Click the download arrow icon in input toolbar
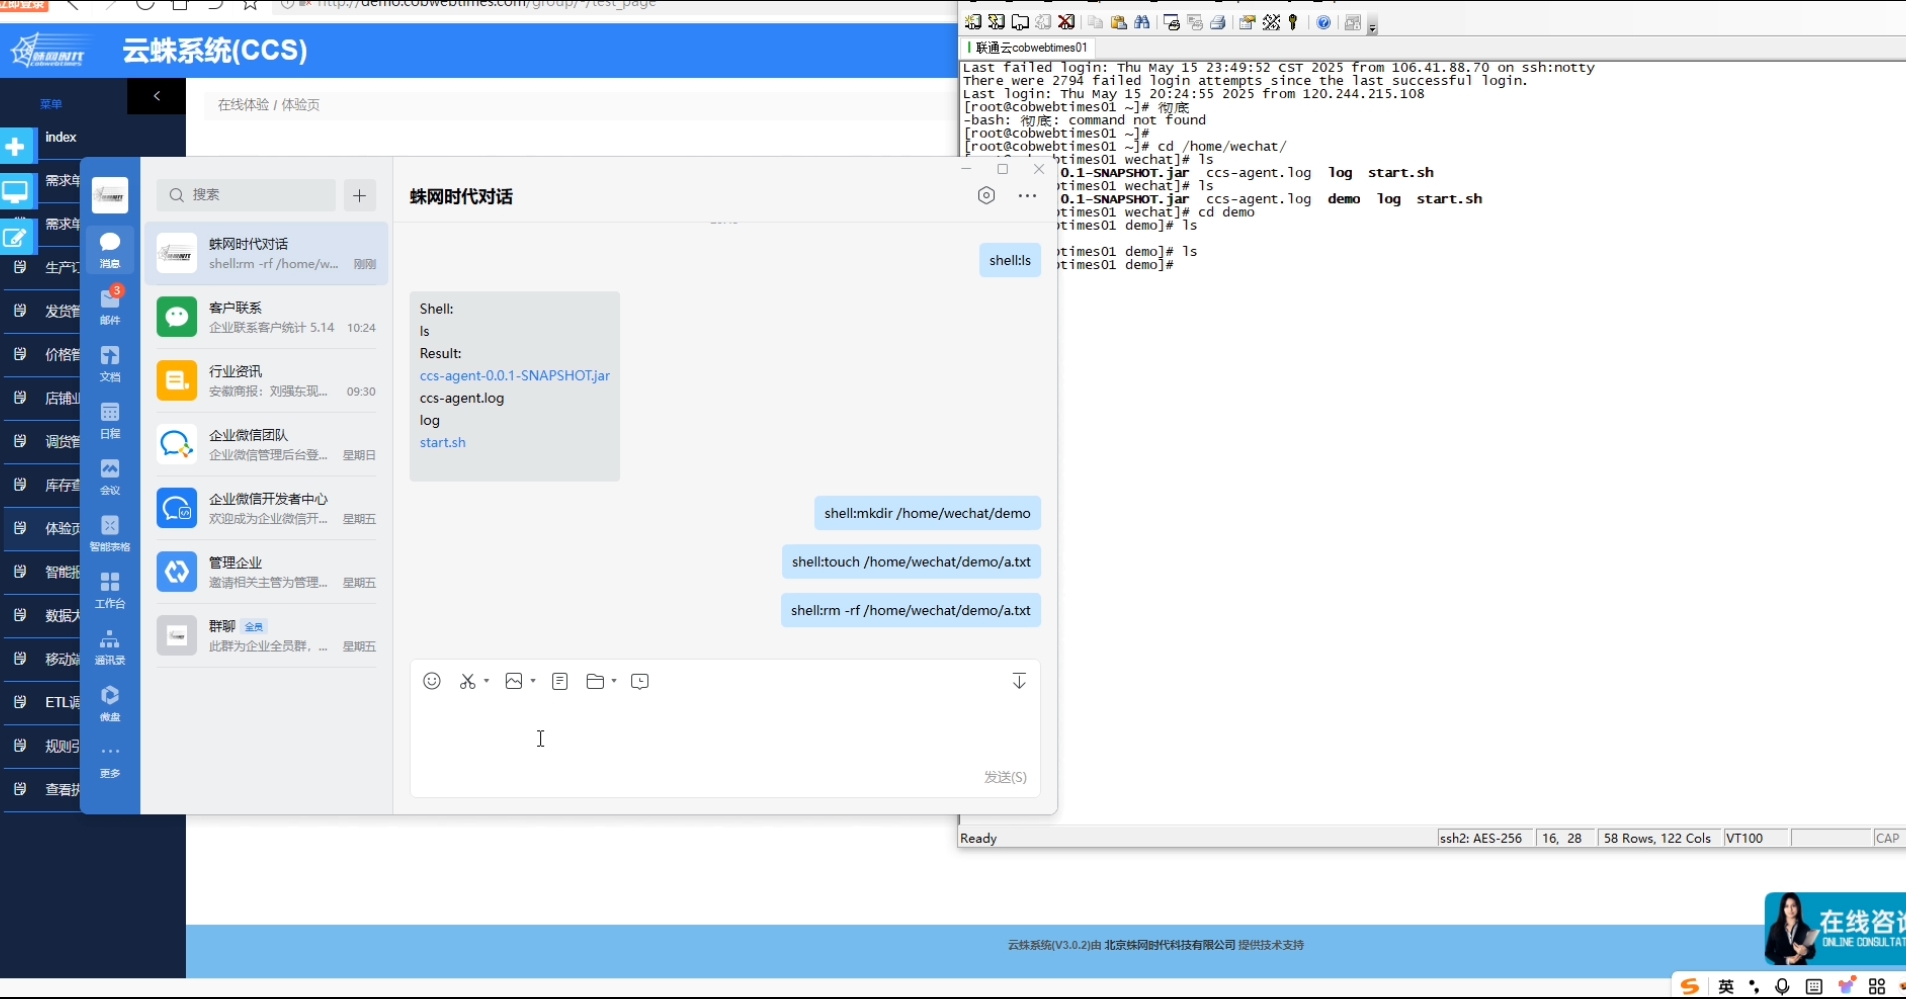This screenshot has height=999, width=1906. click(x=1019, y=681)
